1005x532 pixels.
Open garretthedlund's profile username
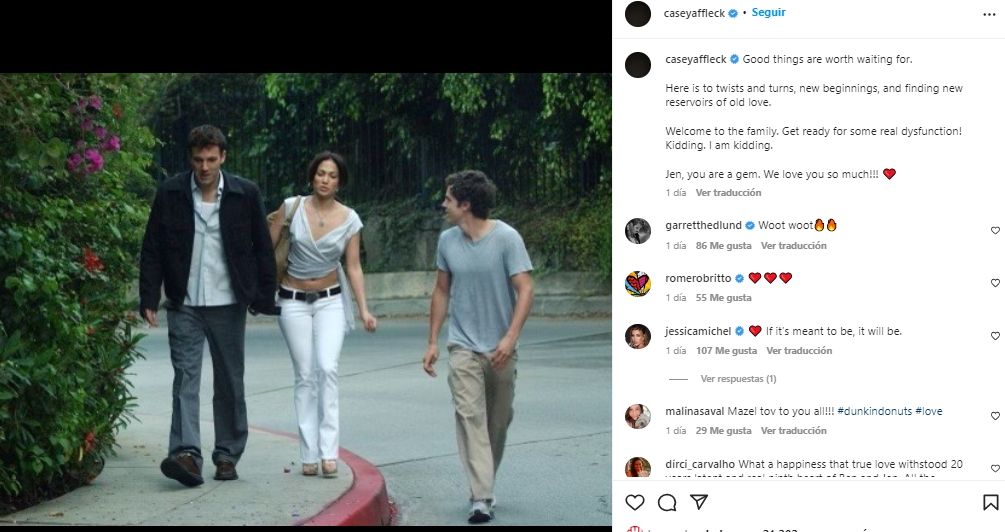[701, 225]
